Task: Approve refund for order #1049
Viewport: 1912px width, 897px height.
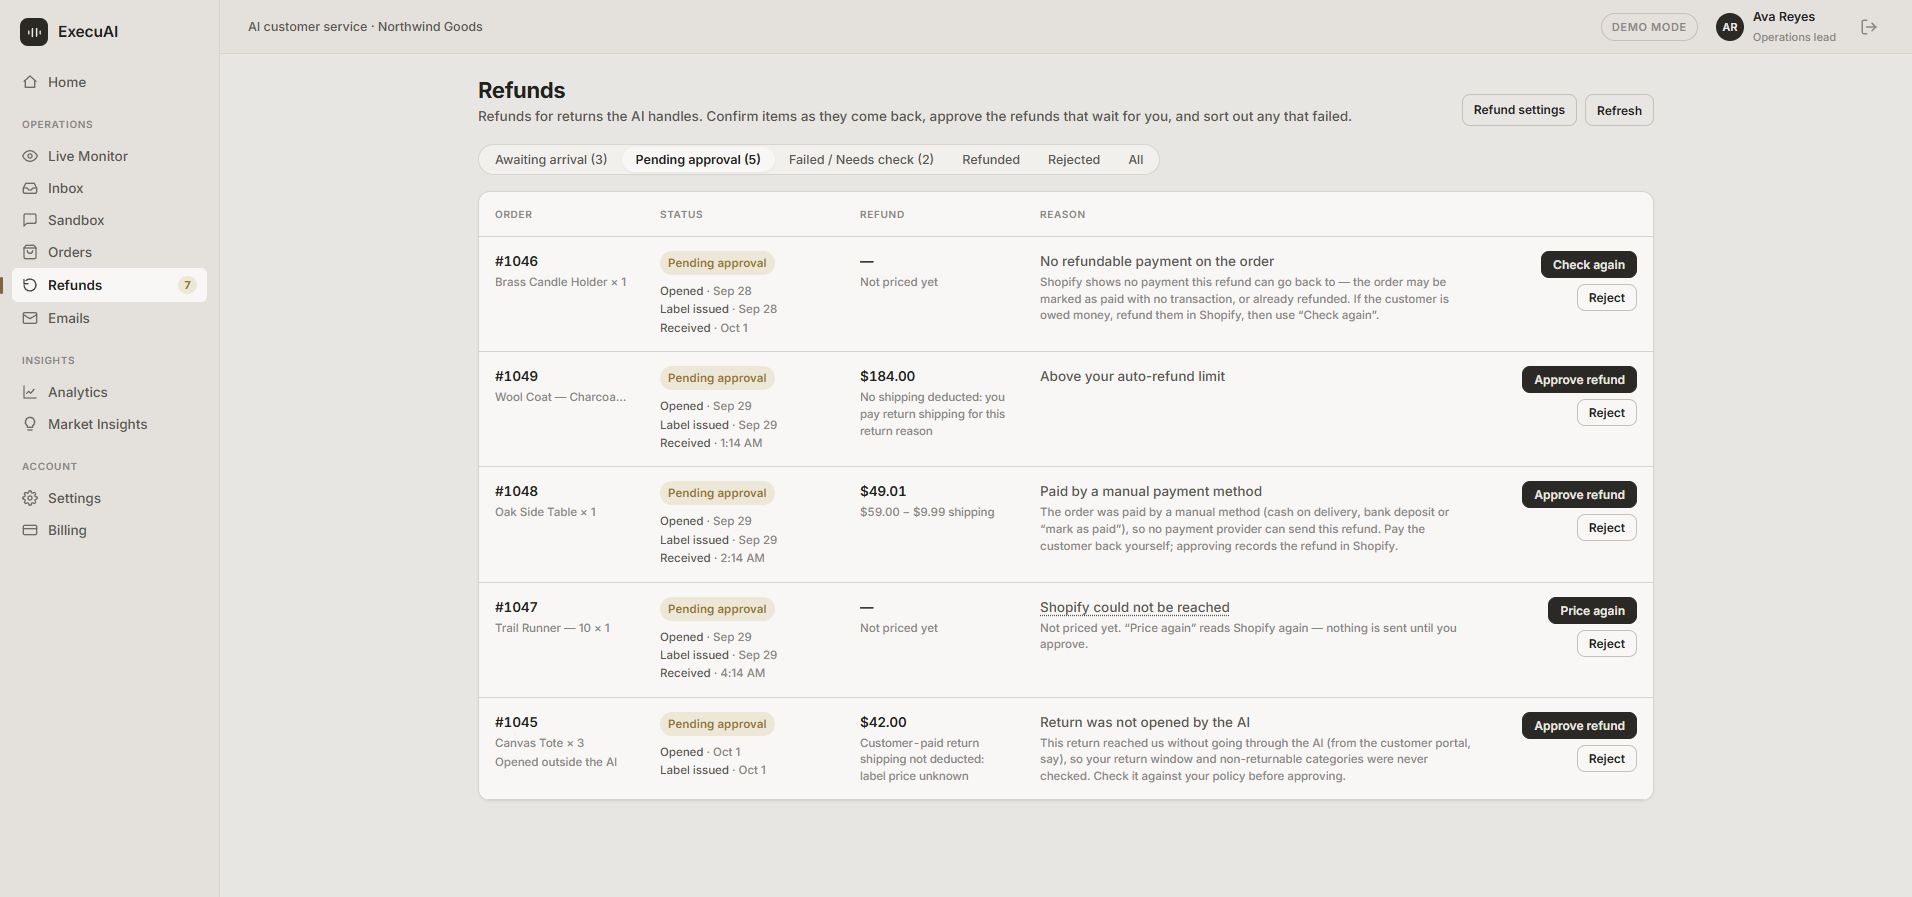Action: 1580,380
